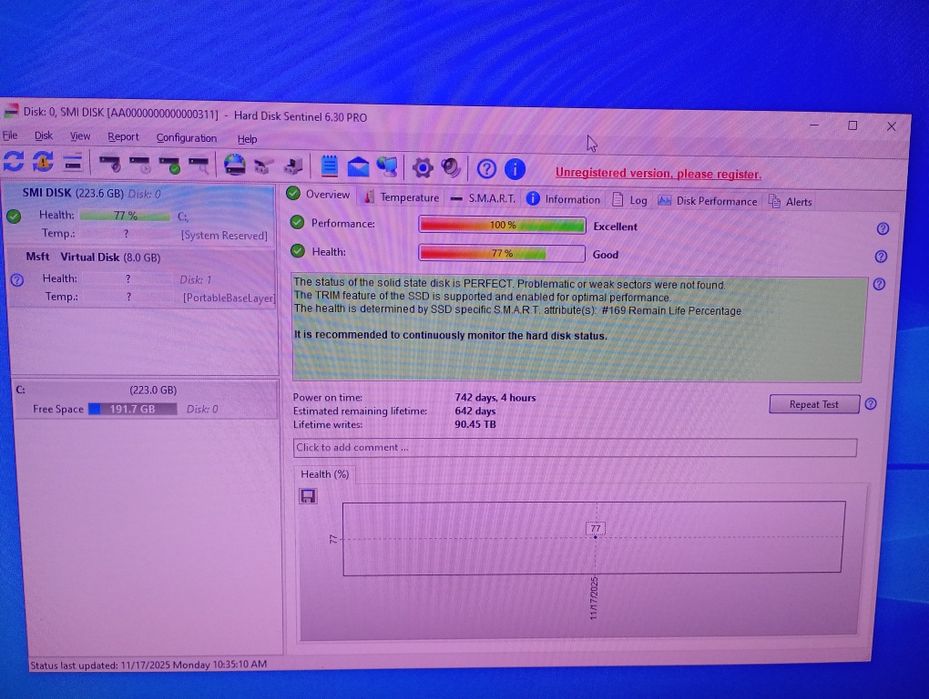Screen dimensions: 929x699
Task: Open configuration via the gear icon
Action: 422,168
